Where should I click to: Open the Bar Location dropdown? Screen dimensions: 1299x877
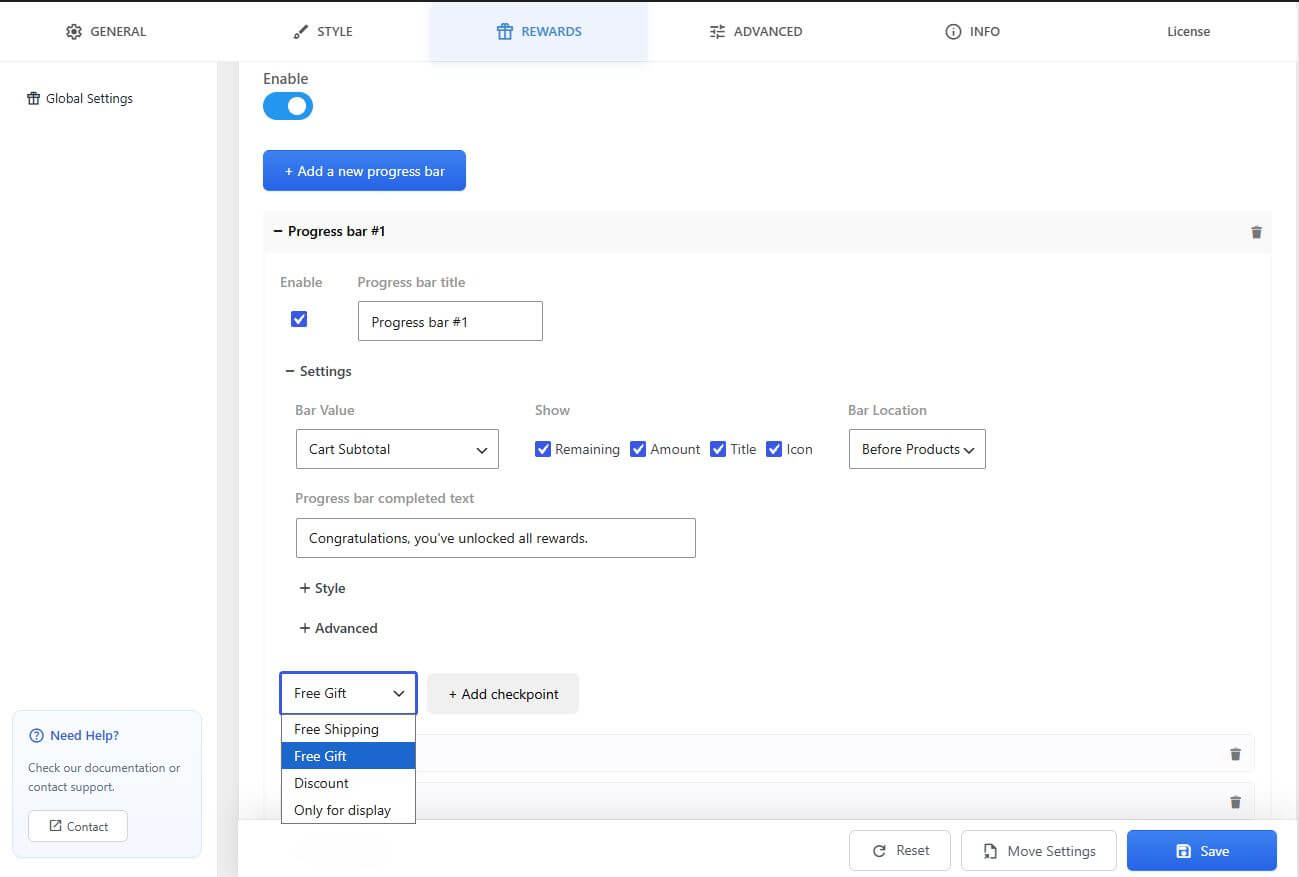(917, 449)
